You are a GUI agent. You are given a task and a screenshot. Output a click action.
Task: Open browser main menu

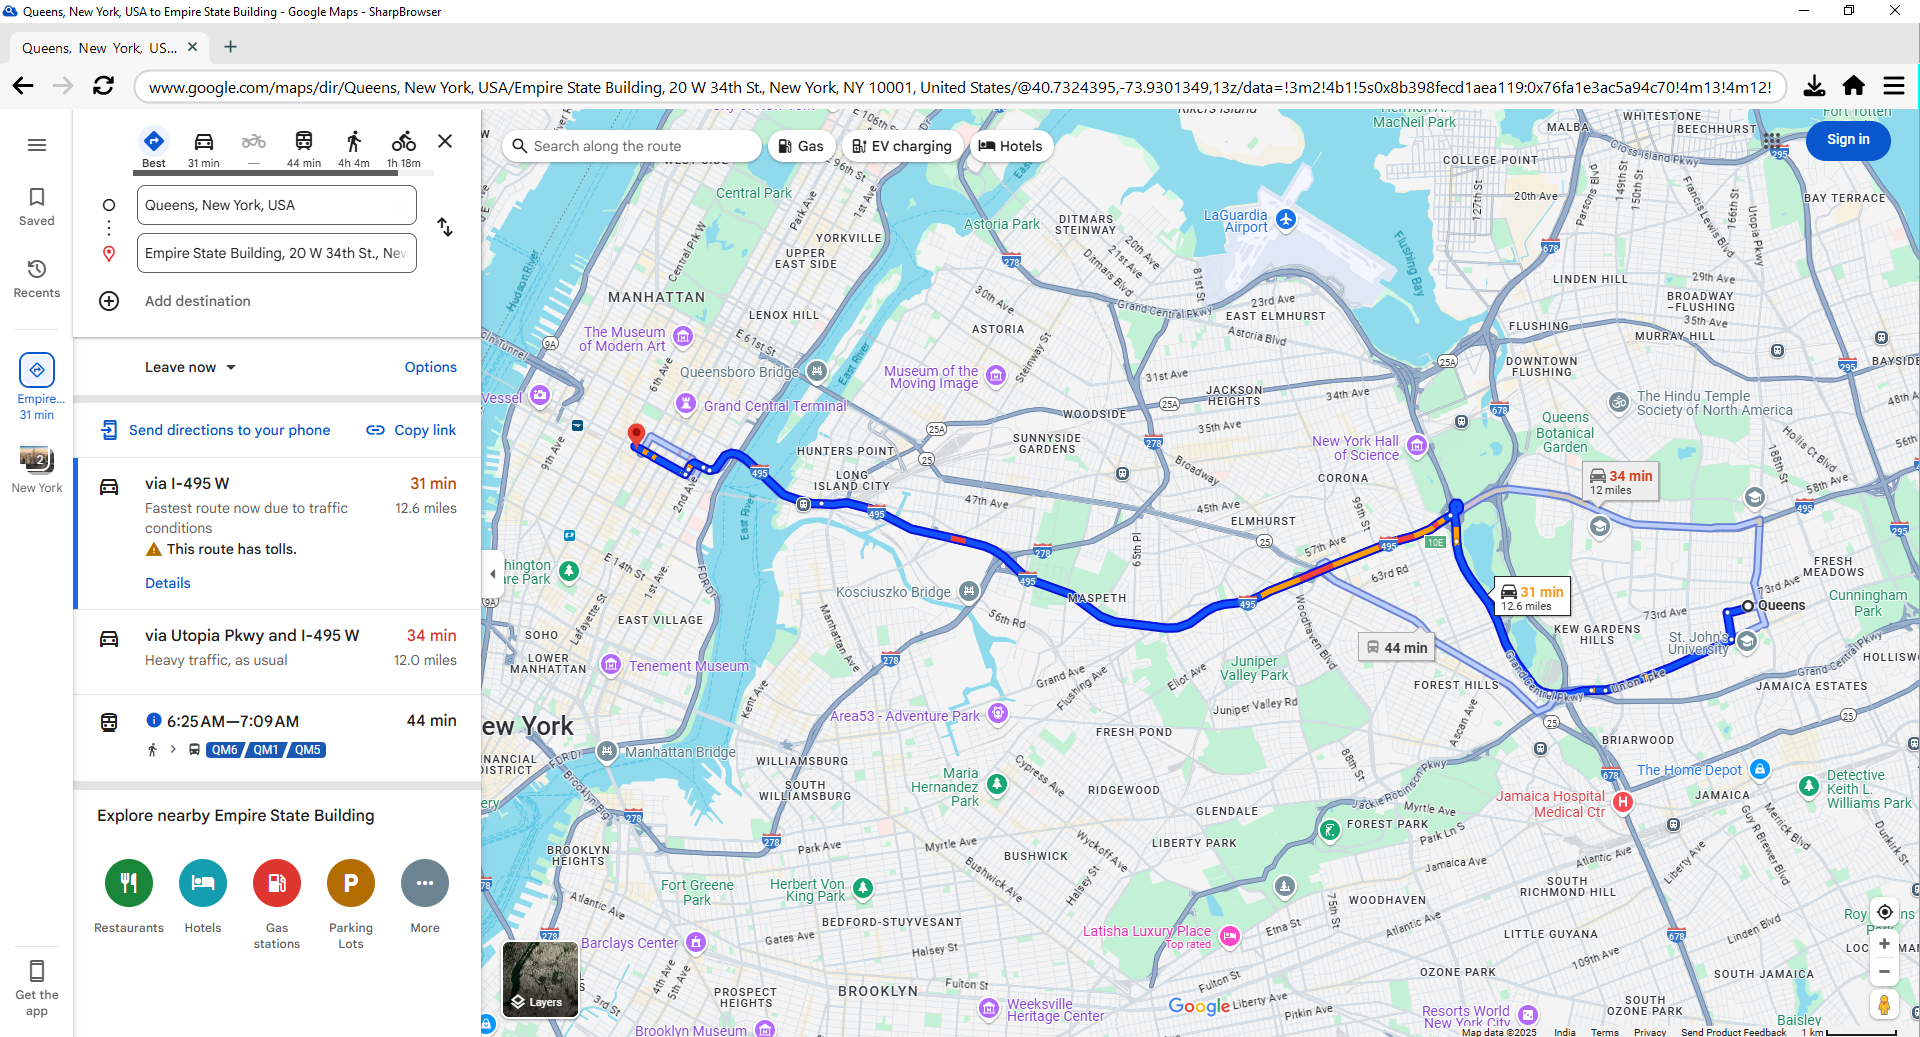coord(1894,86)
